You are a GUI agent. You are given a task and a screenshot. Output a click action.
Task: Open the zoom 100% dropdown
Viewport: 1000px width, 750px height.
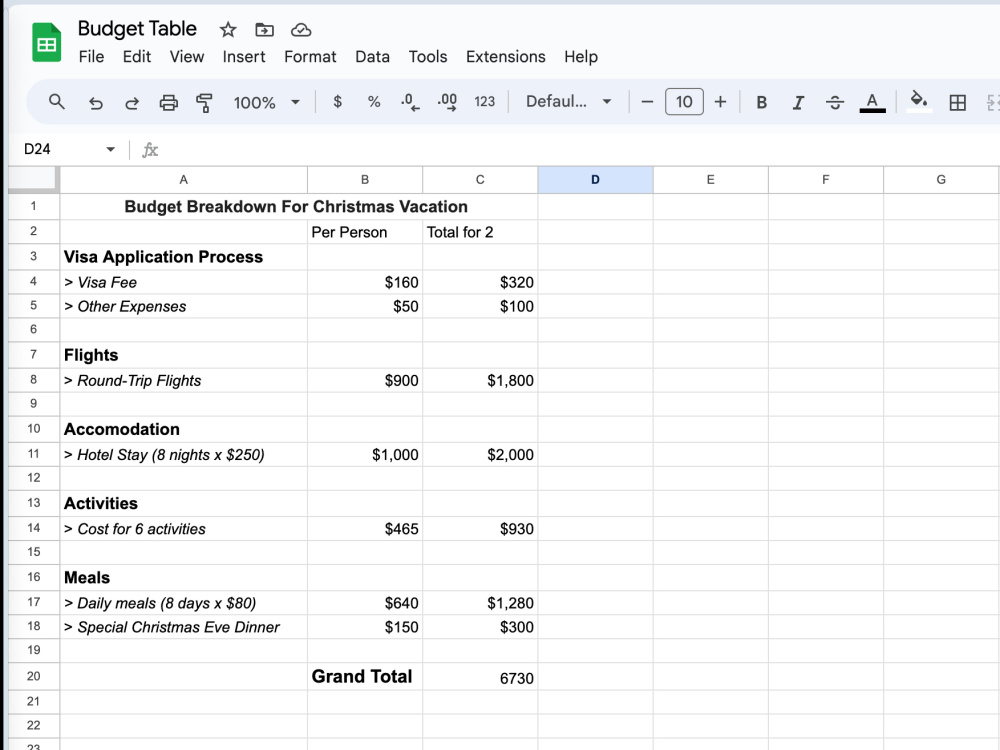coord(266,102)
